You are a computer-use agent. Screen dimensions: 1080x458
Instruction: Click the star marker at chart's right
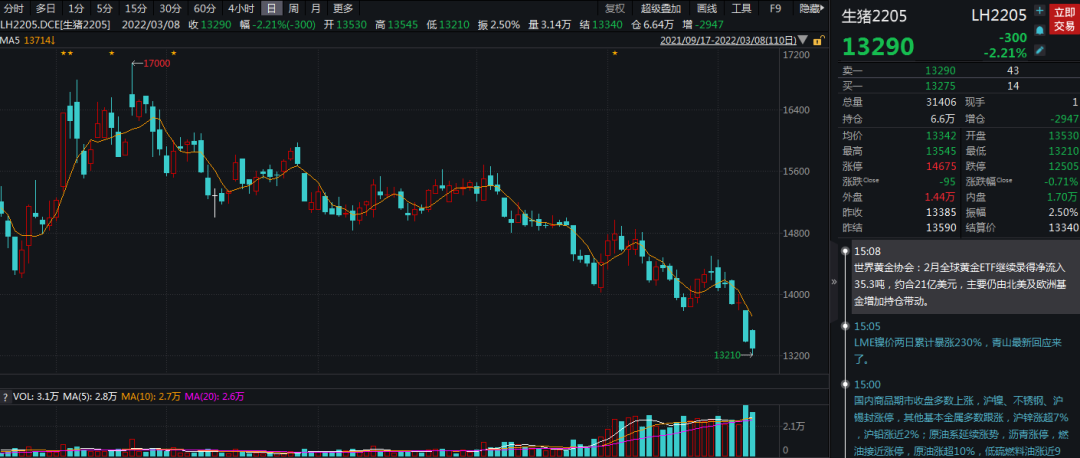(614, 53)
